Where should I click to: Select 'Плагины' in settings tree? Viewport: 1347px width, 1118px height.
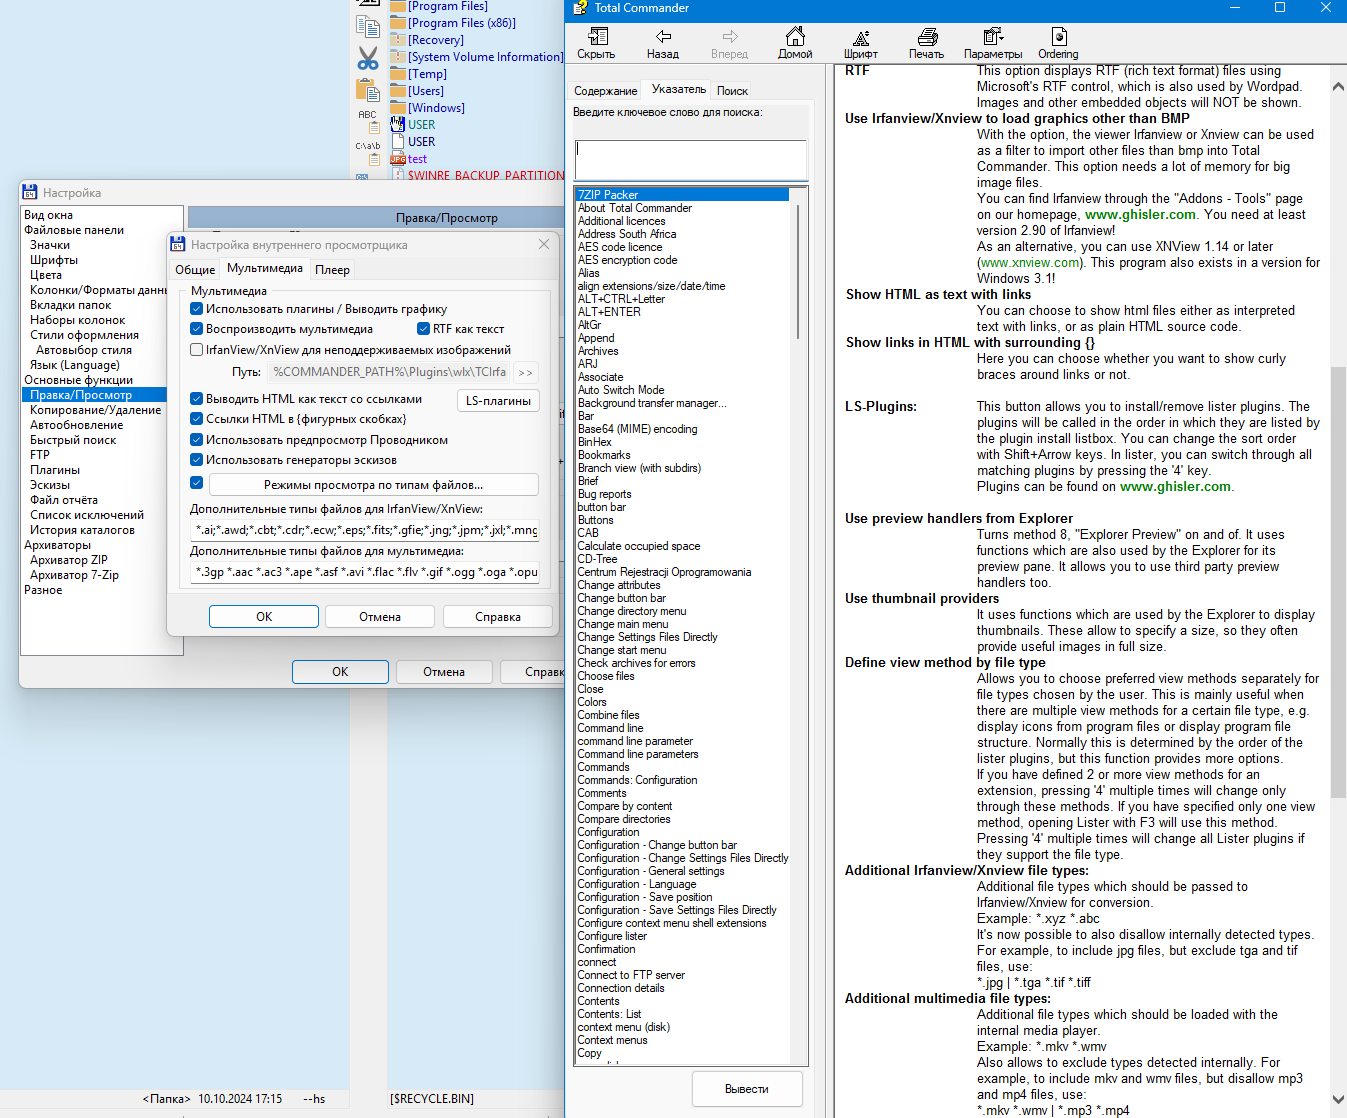click(55, 470)
